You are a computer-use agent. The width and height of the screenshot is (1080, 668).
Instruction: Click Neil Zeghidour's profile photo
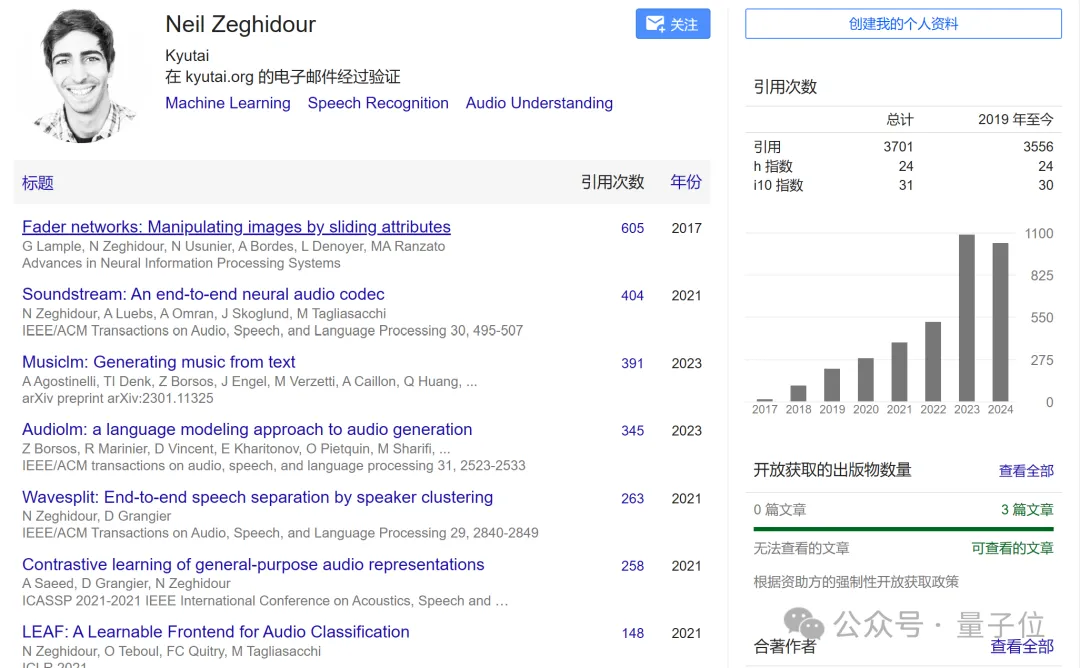pyautogui.click(x=85, y=76)
